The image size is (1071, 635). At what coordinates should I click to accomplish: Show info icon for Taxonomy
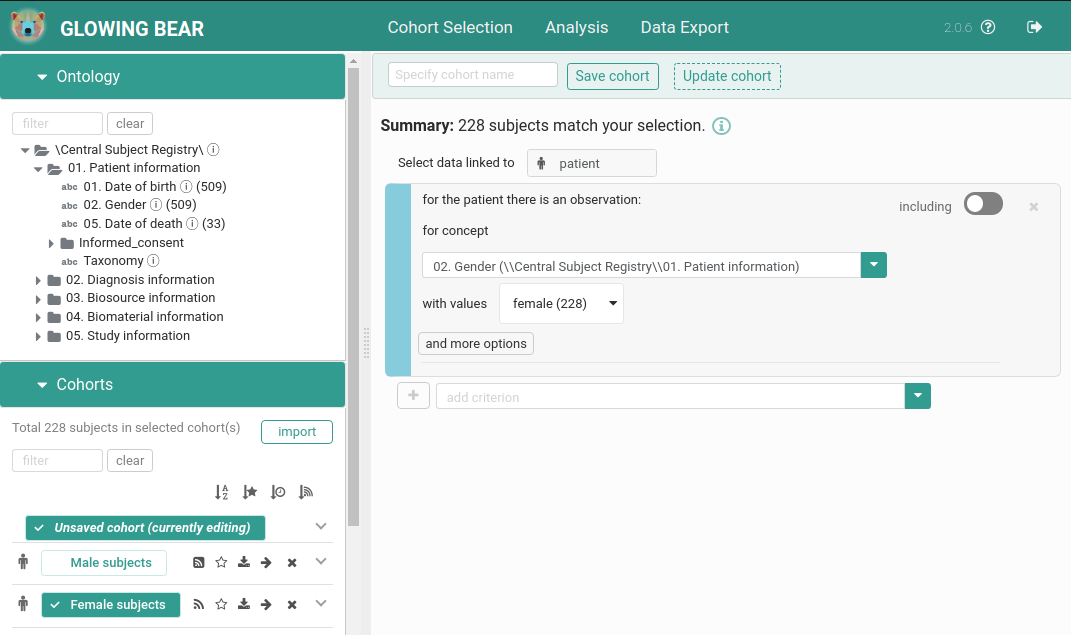[x=153, y=261]
